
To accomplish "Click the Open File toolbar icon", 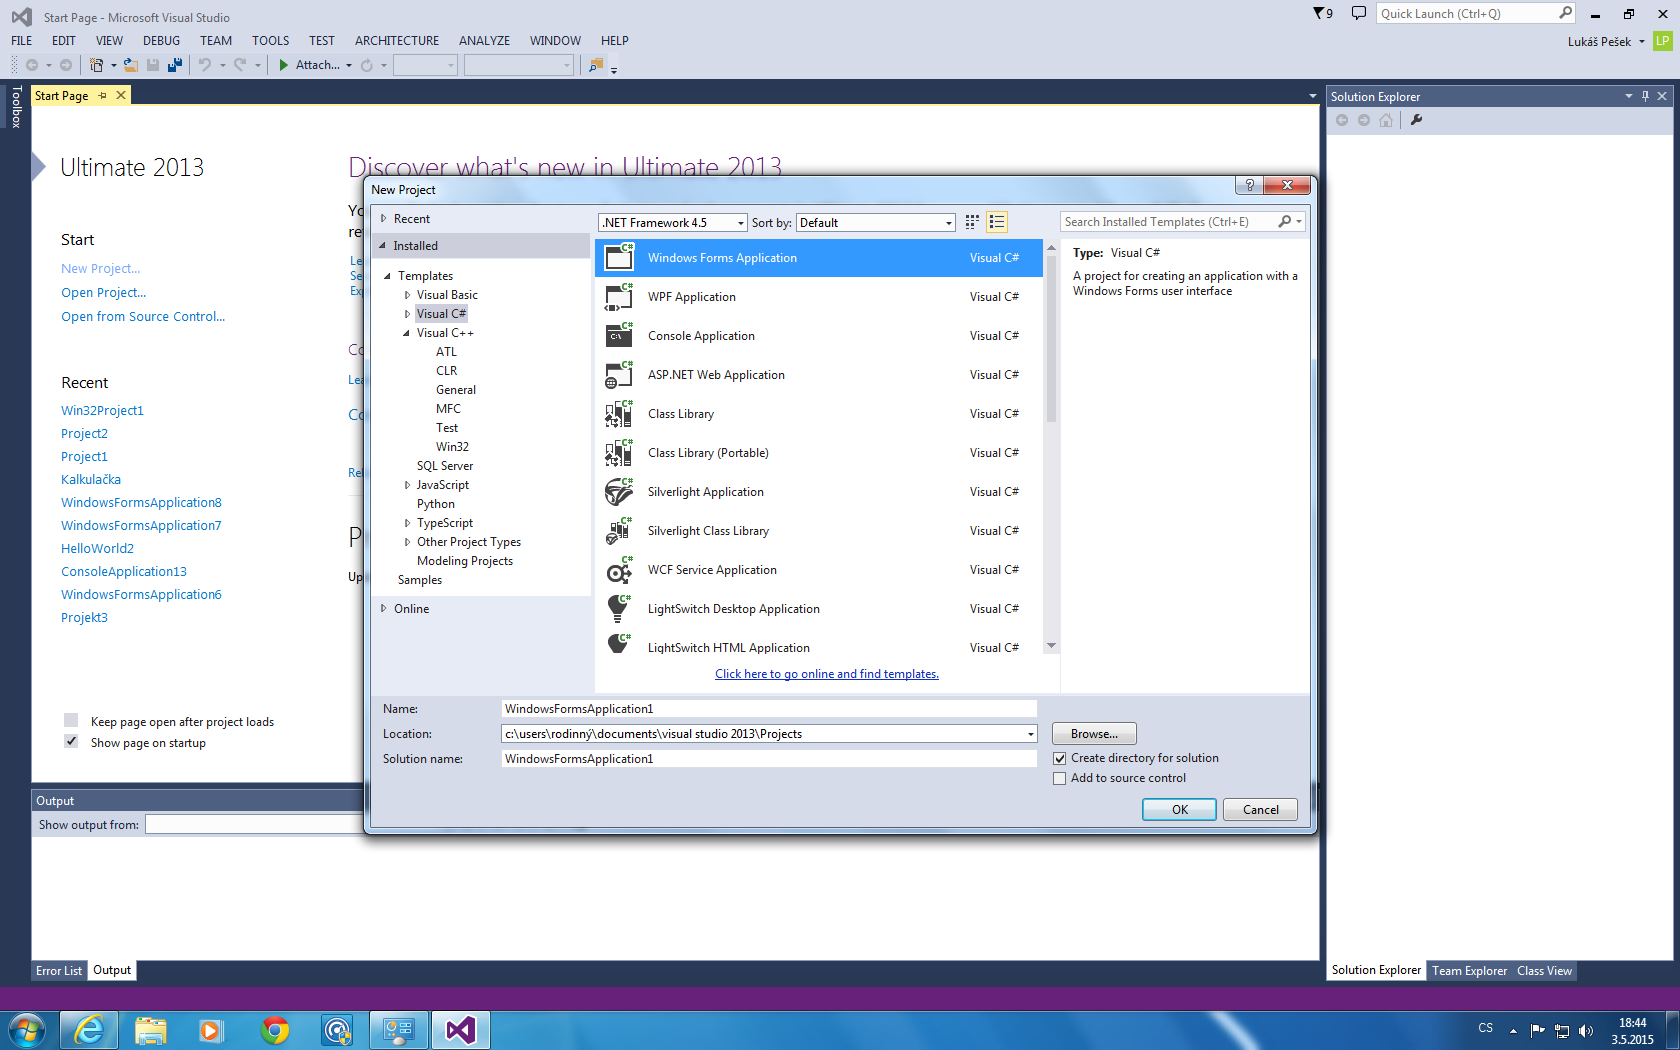I will pyautogui.click(x=130, y=65).
